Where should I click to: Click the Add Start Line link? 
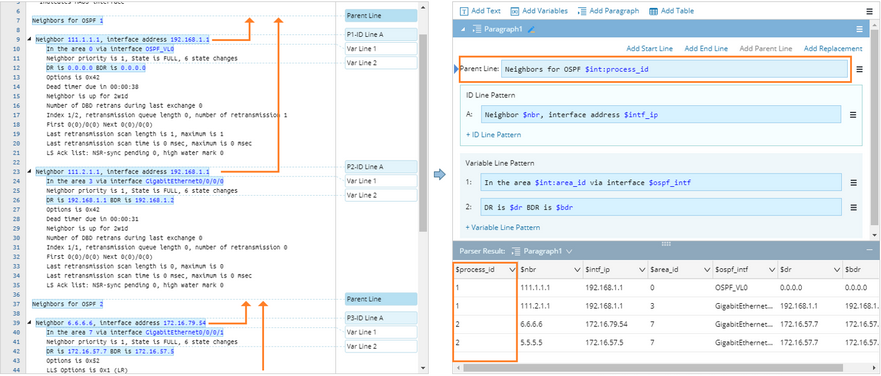point(650,49)
